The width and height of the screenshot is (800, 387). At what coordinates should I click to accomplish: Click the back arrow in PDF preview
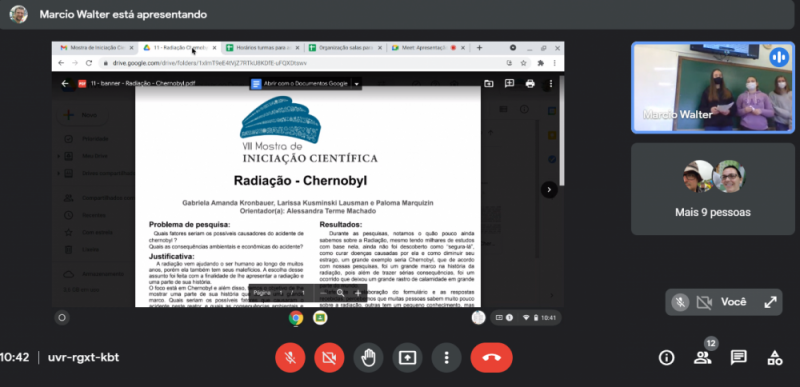65,84
